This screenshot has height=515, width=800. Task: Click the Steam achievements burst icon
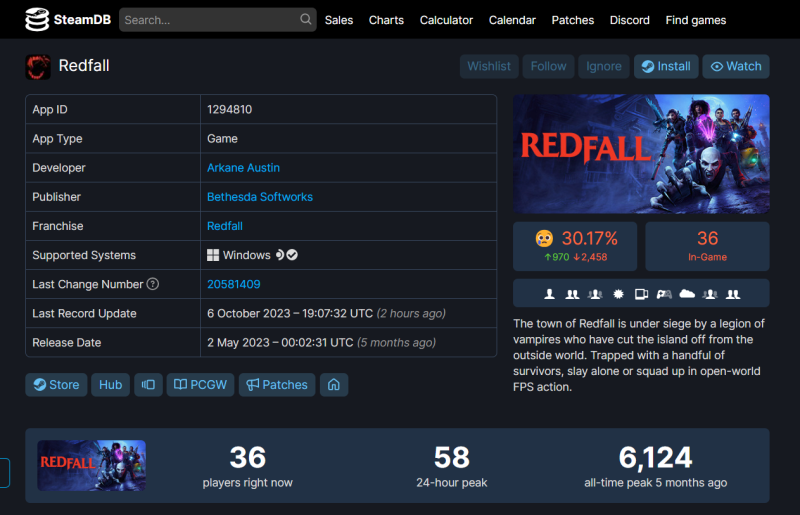pyautogui.click(x=618, y=294)
